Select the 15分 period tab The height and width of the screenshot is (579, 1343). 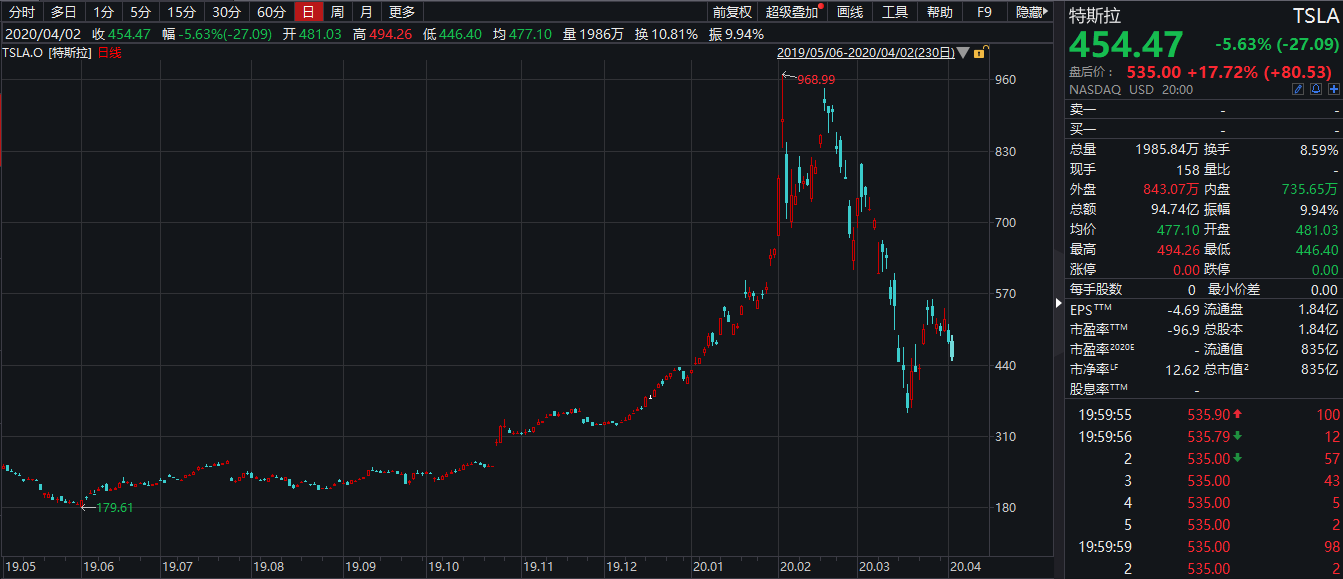pos(182,12)
